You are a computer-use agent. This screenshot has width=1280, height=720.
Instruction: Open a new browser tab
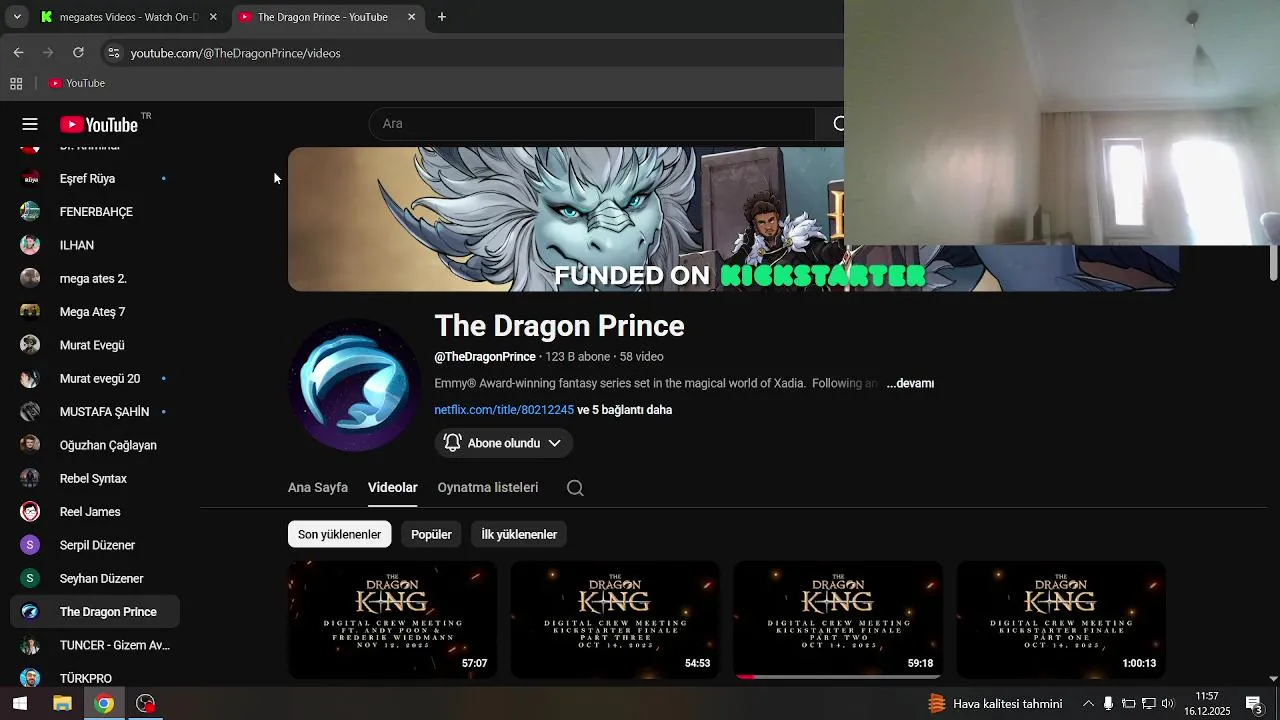pos(442,17)
